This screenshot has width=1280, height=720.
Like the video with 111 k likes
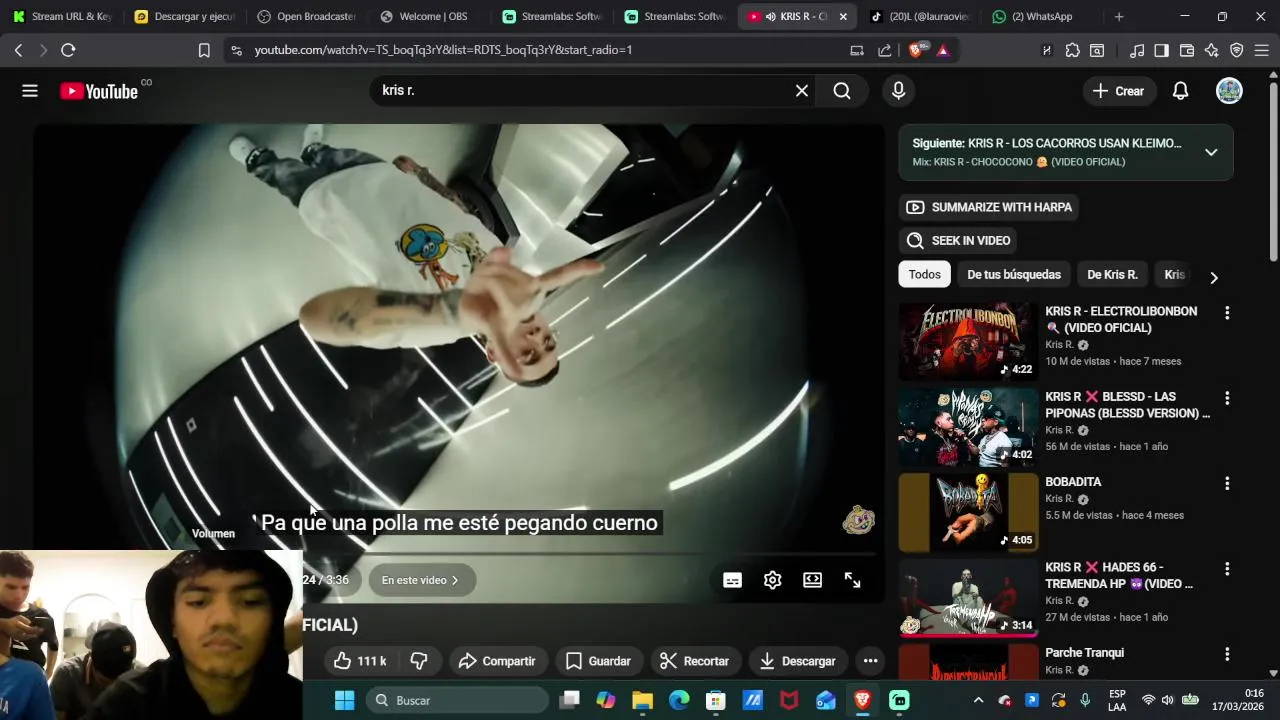pyautogui.click(x=360, y=661)
